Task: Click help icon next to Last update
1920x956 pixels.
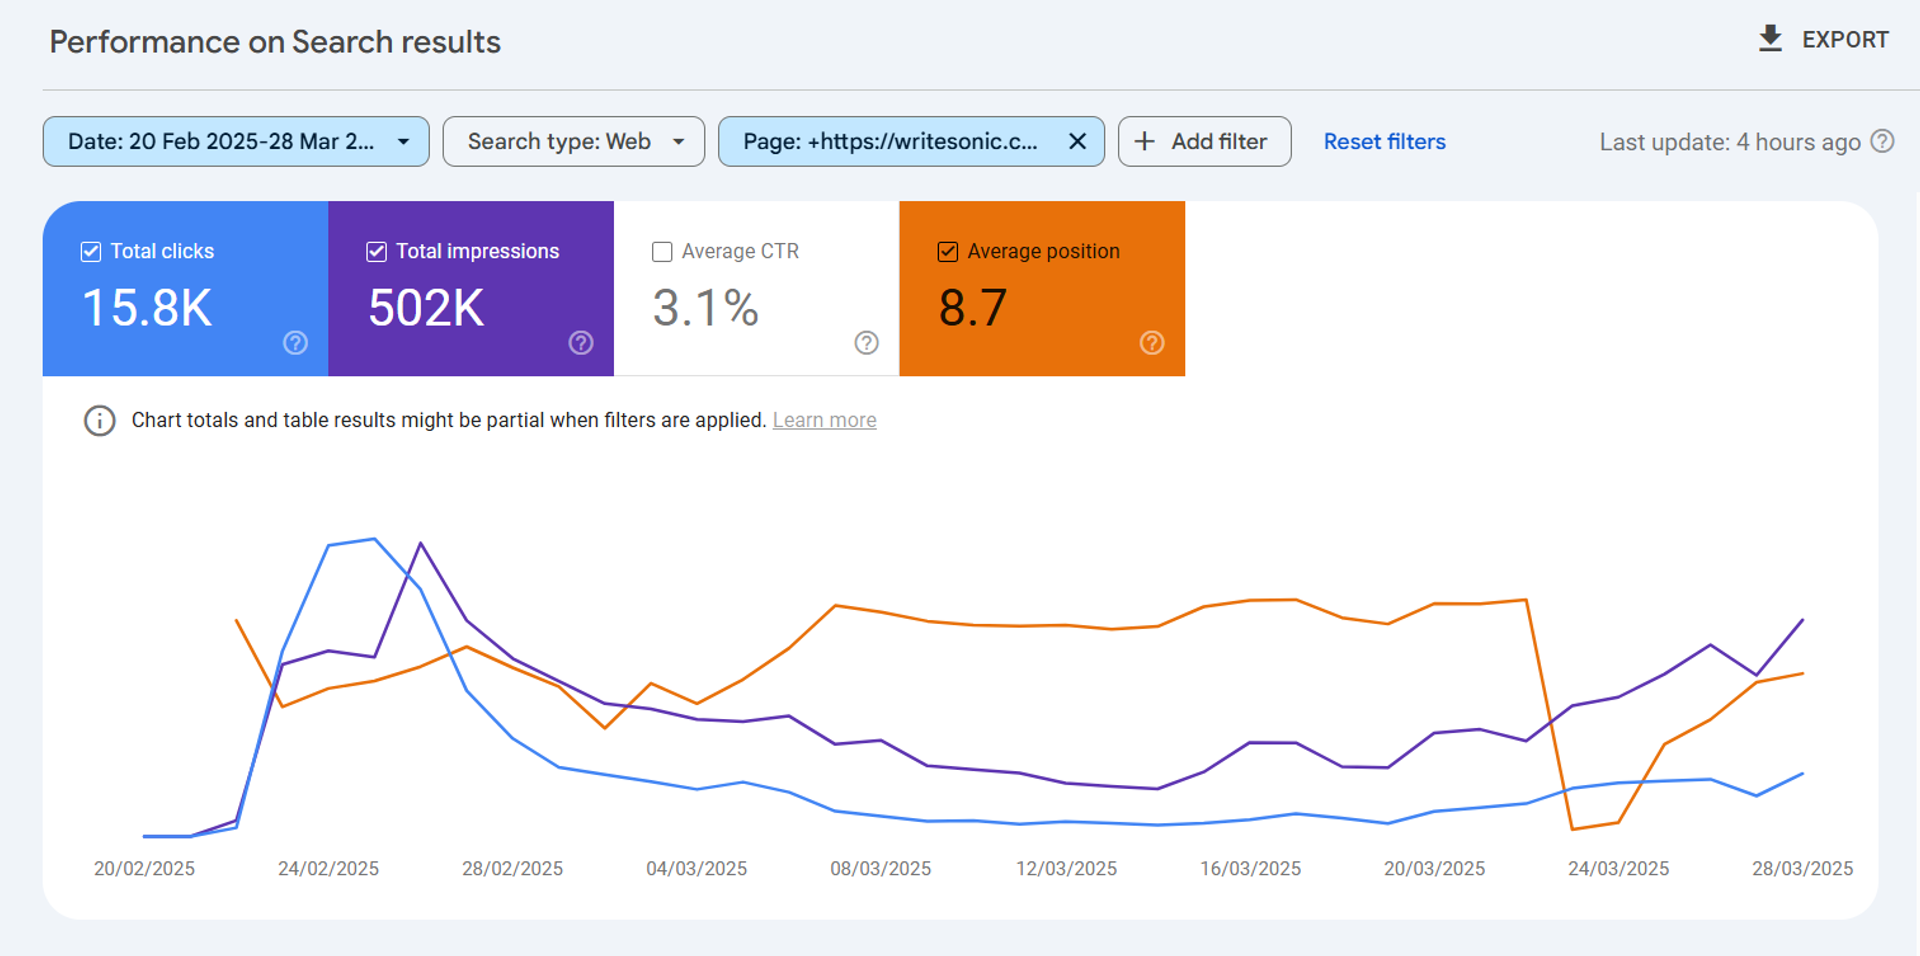Action: tap(1882, 141)
